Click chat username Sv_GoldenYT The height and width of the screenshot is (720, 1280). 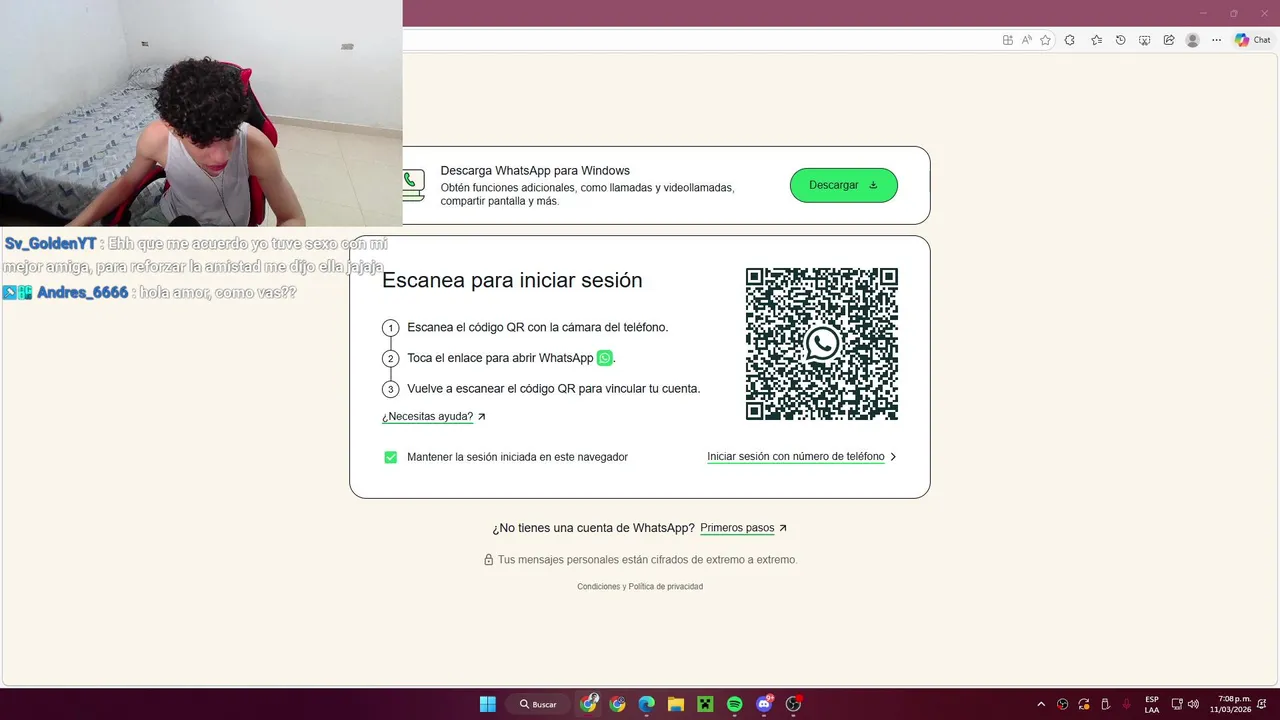pos(51,244)
